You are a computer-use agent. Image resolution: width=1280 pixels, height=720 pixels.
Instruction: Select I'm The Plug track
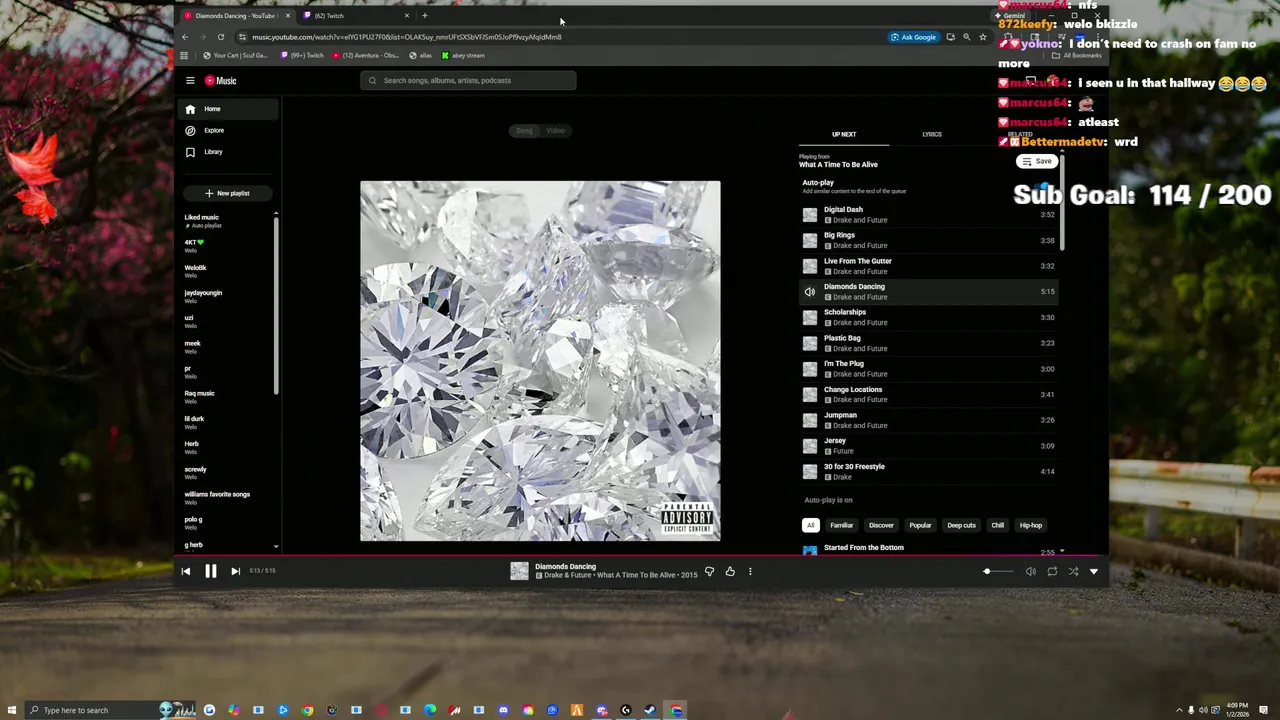pyautogui.click(x=929, y=369)
